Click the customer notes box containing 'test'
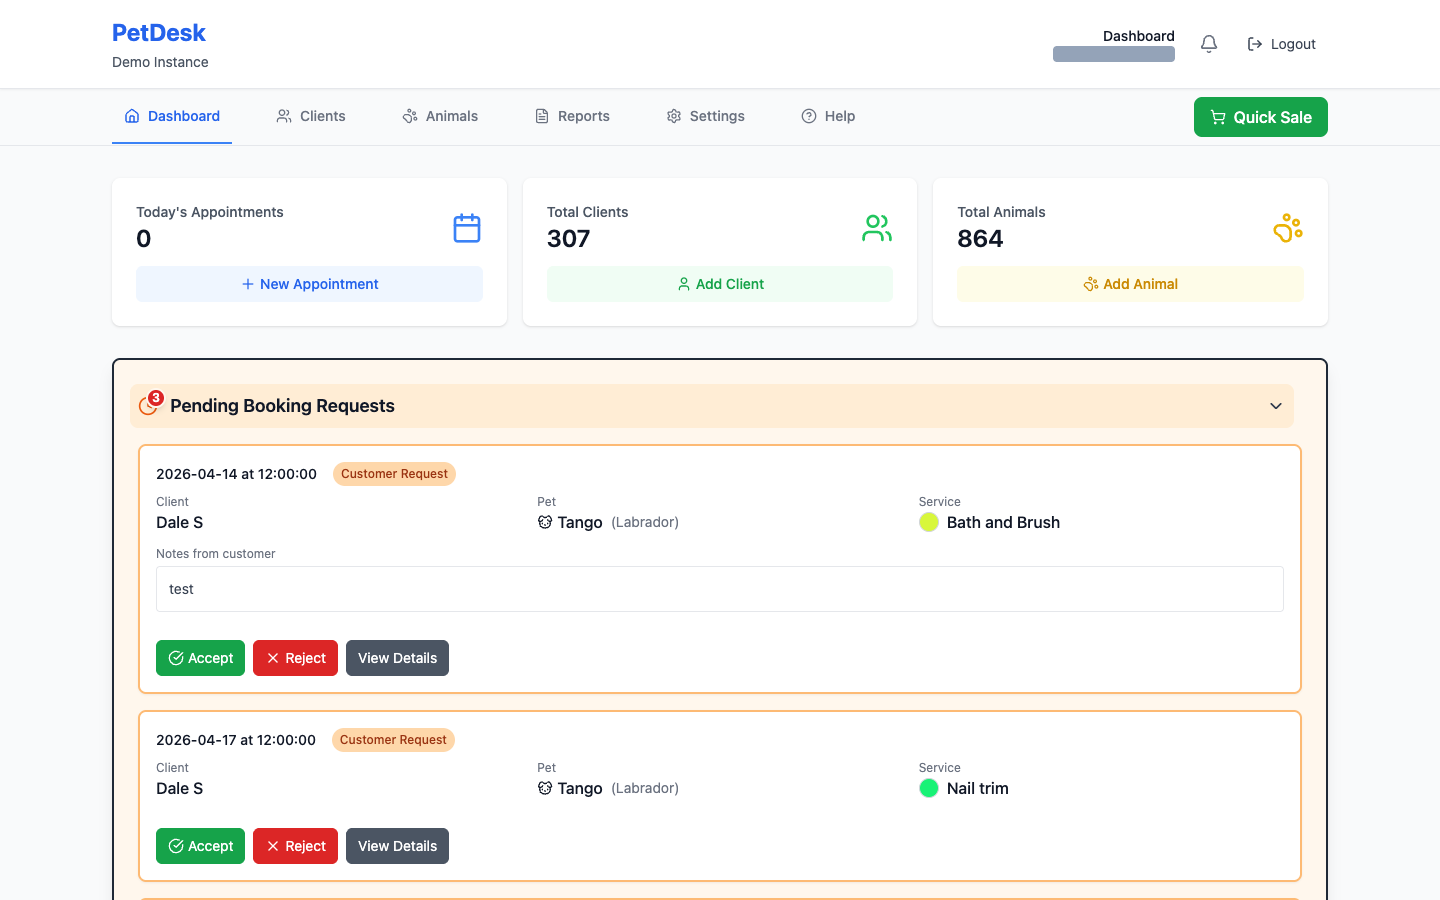The image size is (1440, 900). 720,589
